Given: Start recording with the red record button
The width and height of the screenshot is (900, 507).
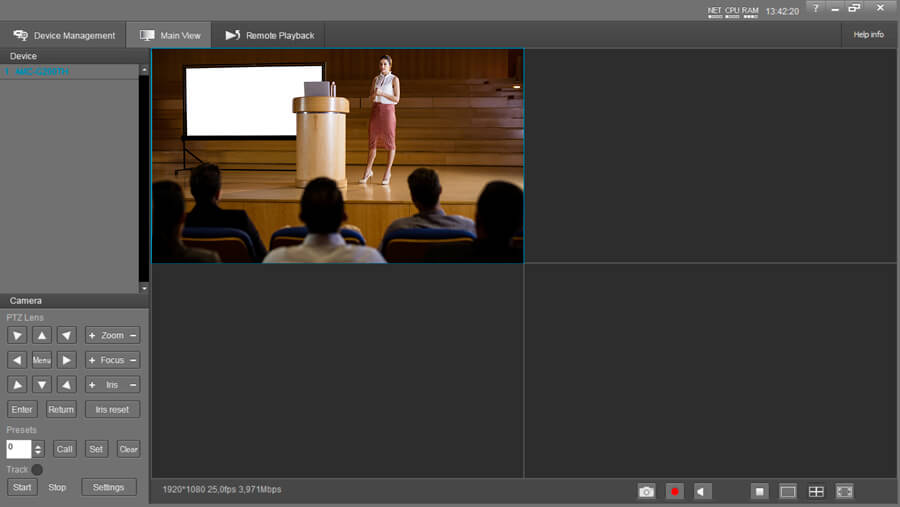Looking at the screenshot, I should 675,491.
